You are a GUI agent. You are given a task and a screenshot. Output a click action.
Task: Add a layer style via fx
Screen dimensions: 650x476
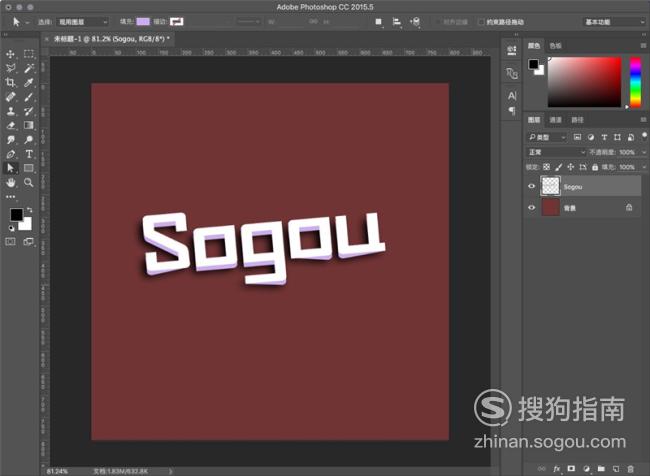pos(557,469)
